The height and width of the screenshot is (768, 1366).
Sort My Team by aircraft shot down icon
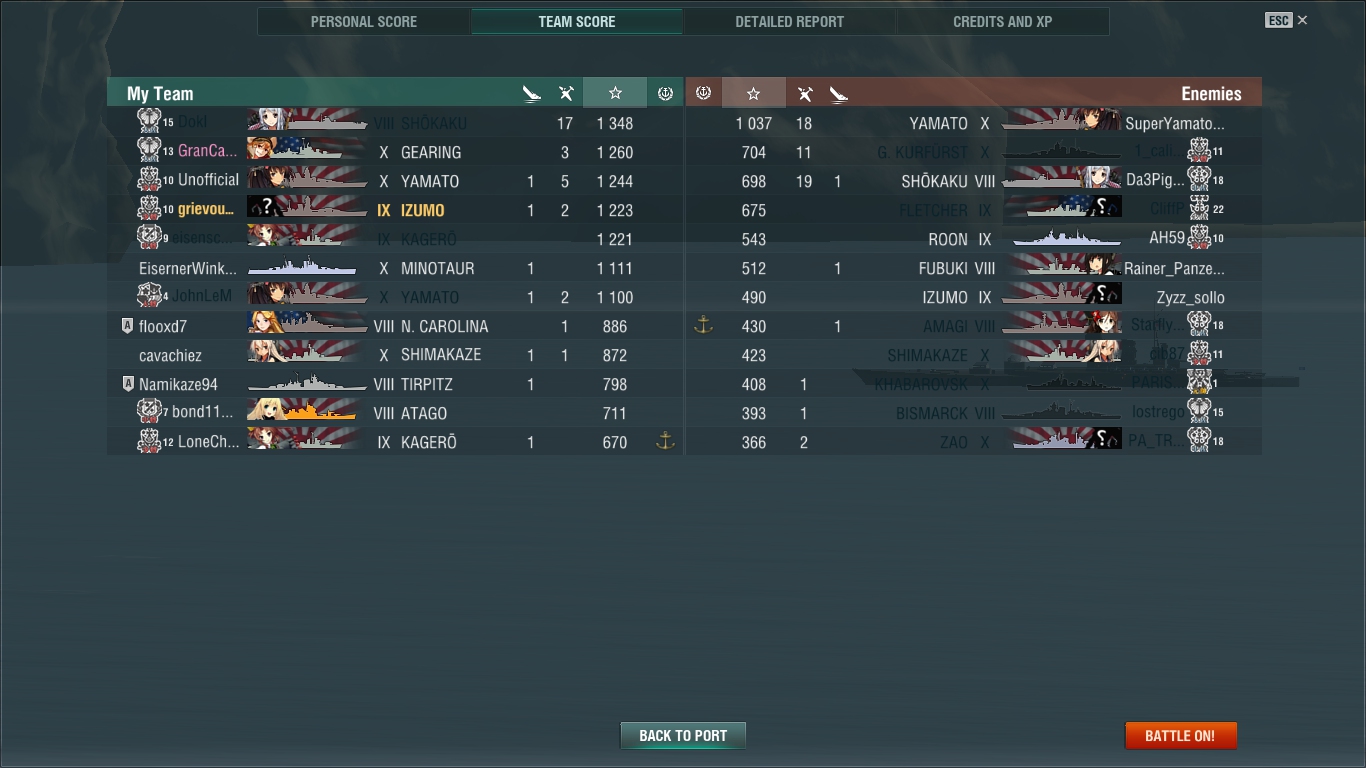tap(566, 94)
